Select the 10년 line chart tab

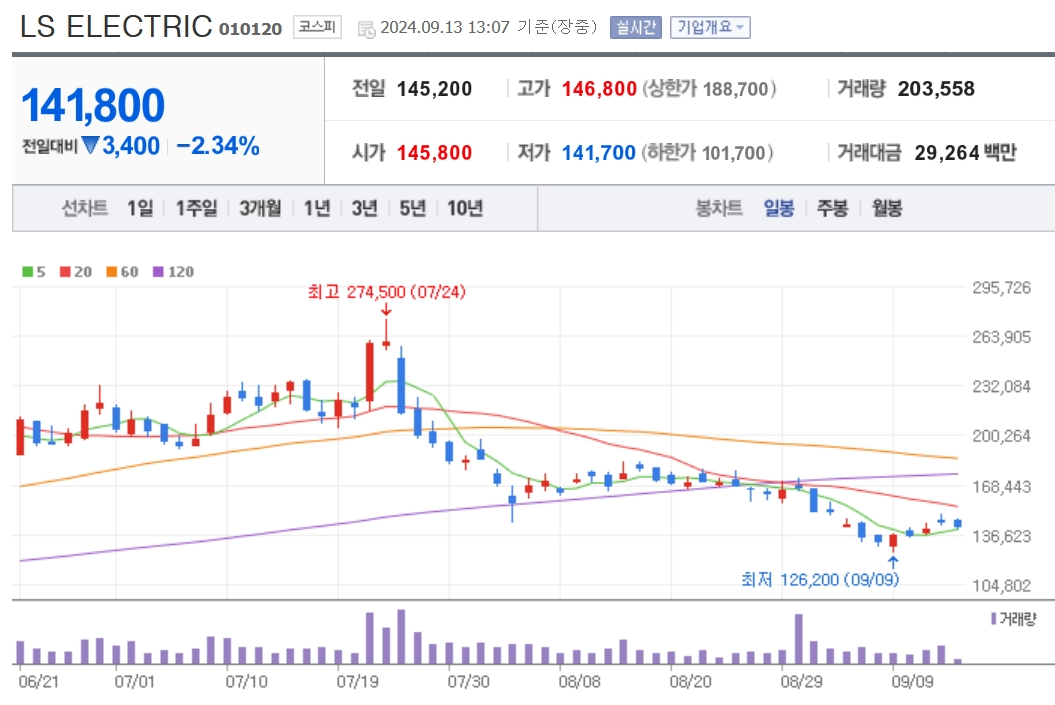(x=465, y=209)
